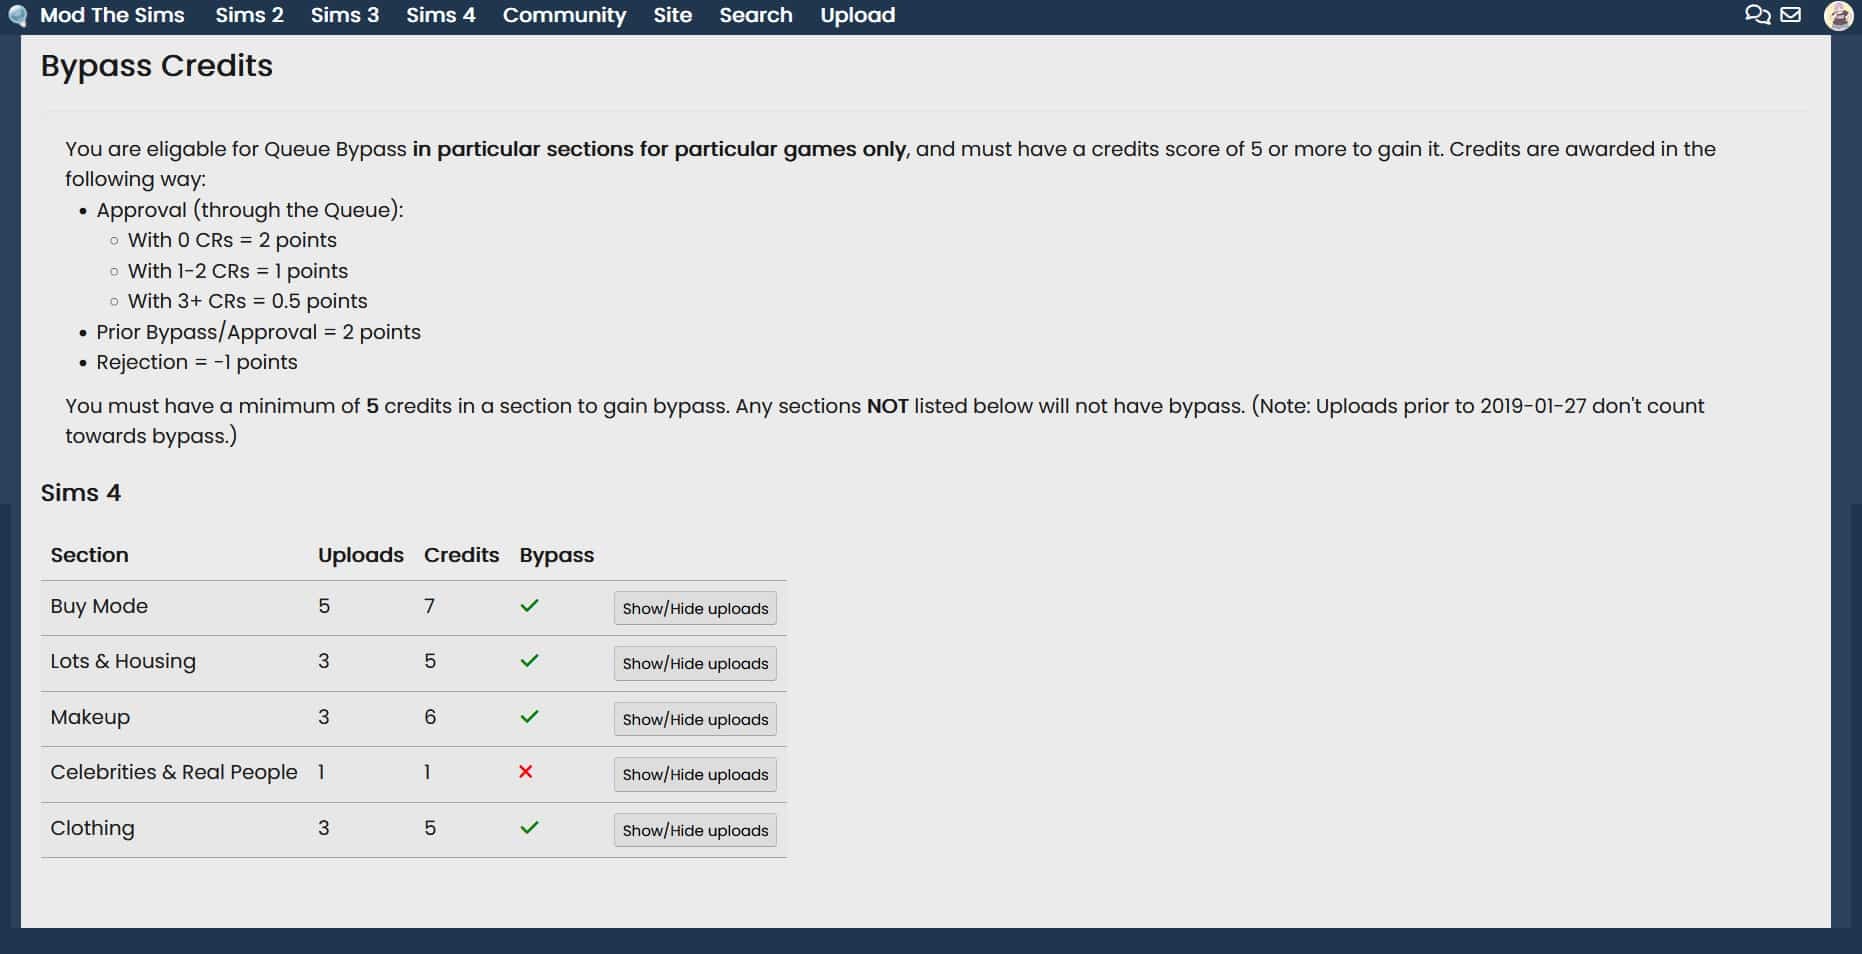Click the red X for Celebrities row
The width and height of the screenshot is (1862, 954).
click(526, 772)
